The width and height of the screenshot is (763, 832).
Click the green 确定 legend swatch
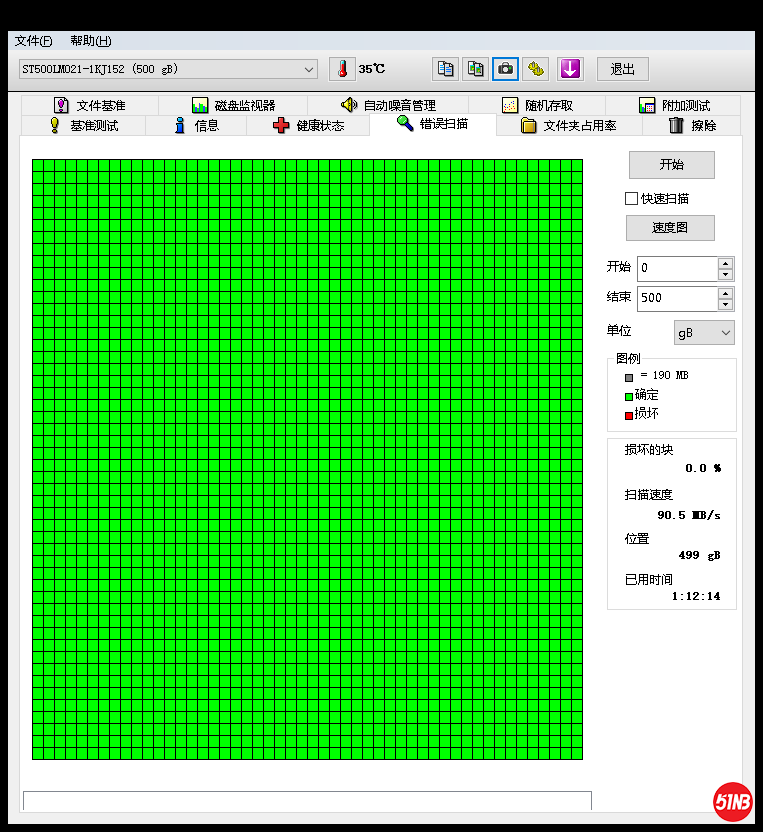(x=629, y=396)
